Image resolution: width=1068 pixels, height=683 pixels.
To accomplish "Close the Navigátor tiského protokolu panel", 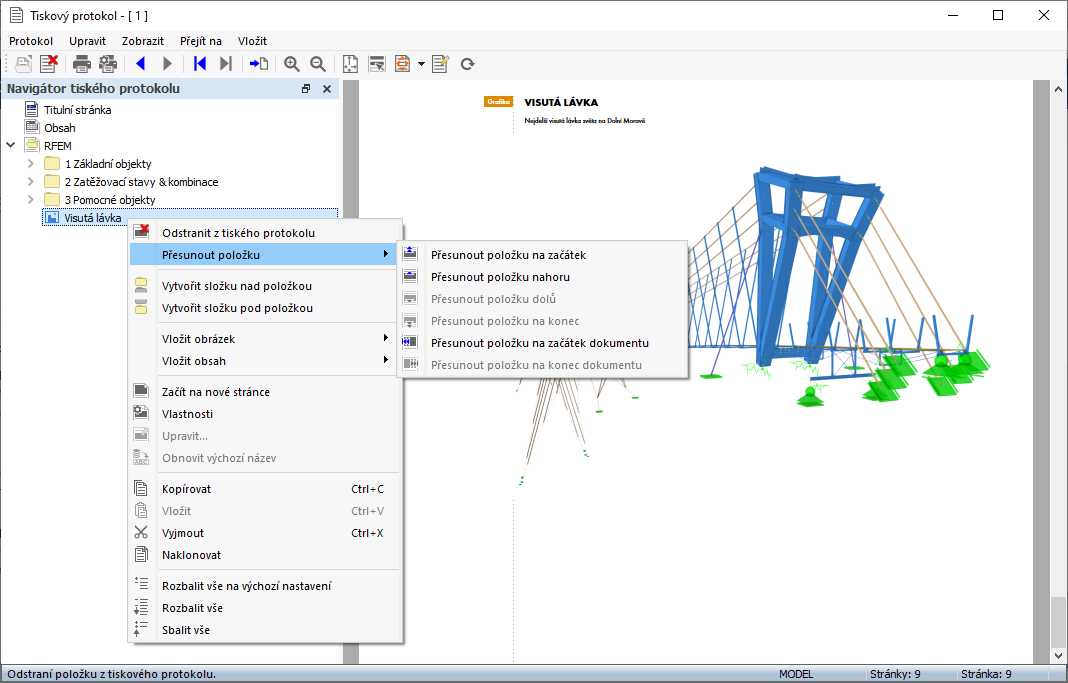I will (x=327, y=89).
